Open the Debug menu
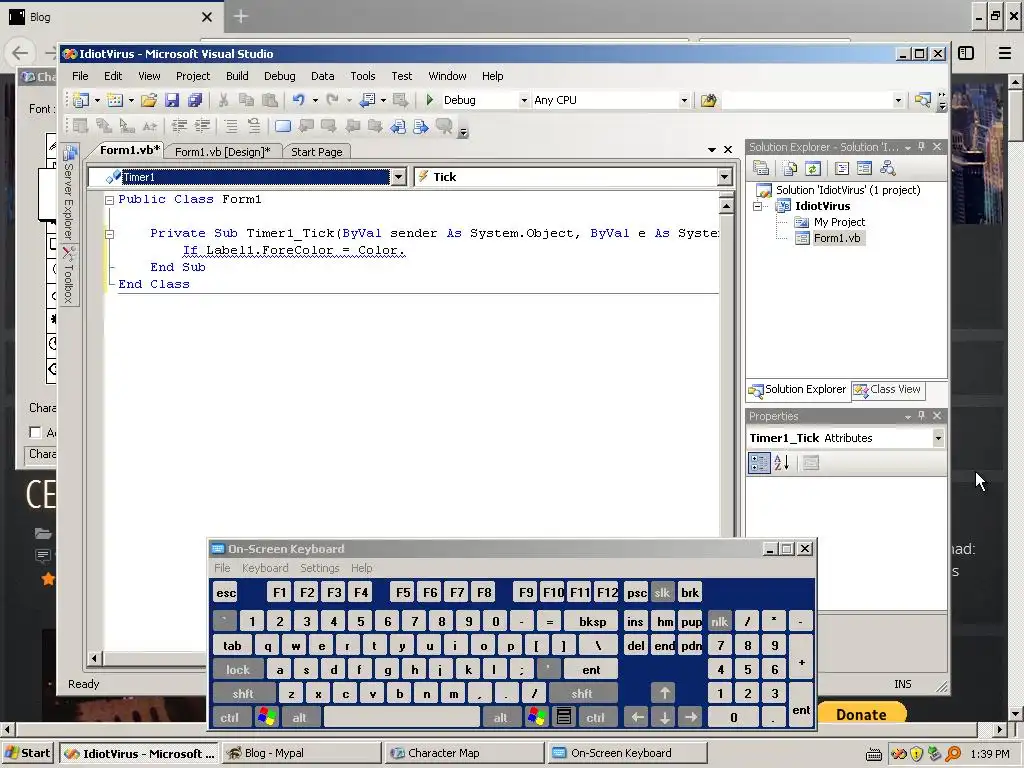 tap(280, 76)
